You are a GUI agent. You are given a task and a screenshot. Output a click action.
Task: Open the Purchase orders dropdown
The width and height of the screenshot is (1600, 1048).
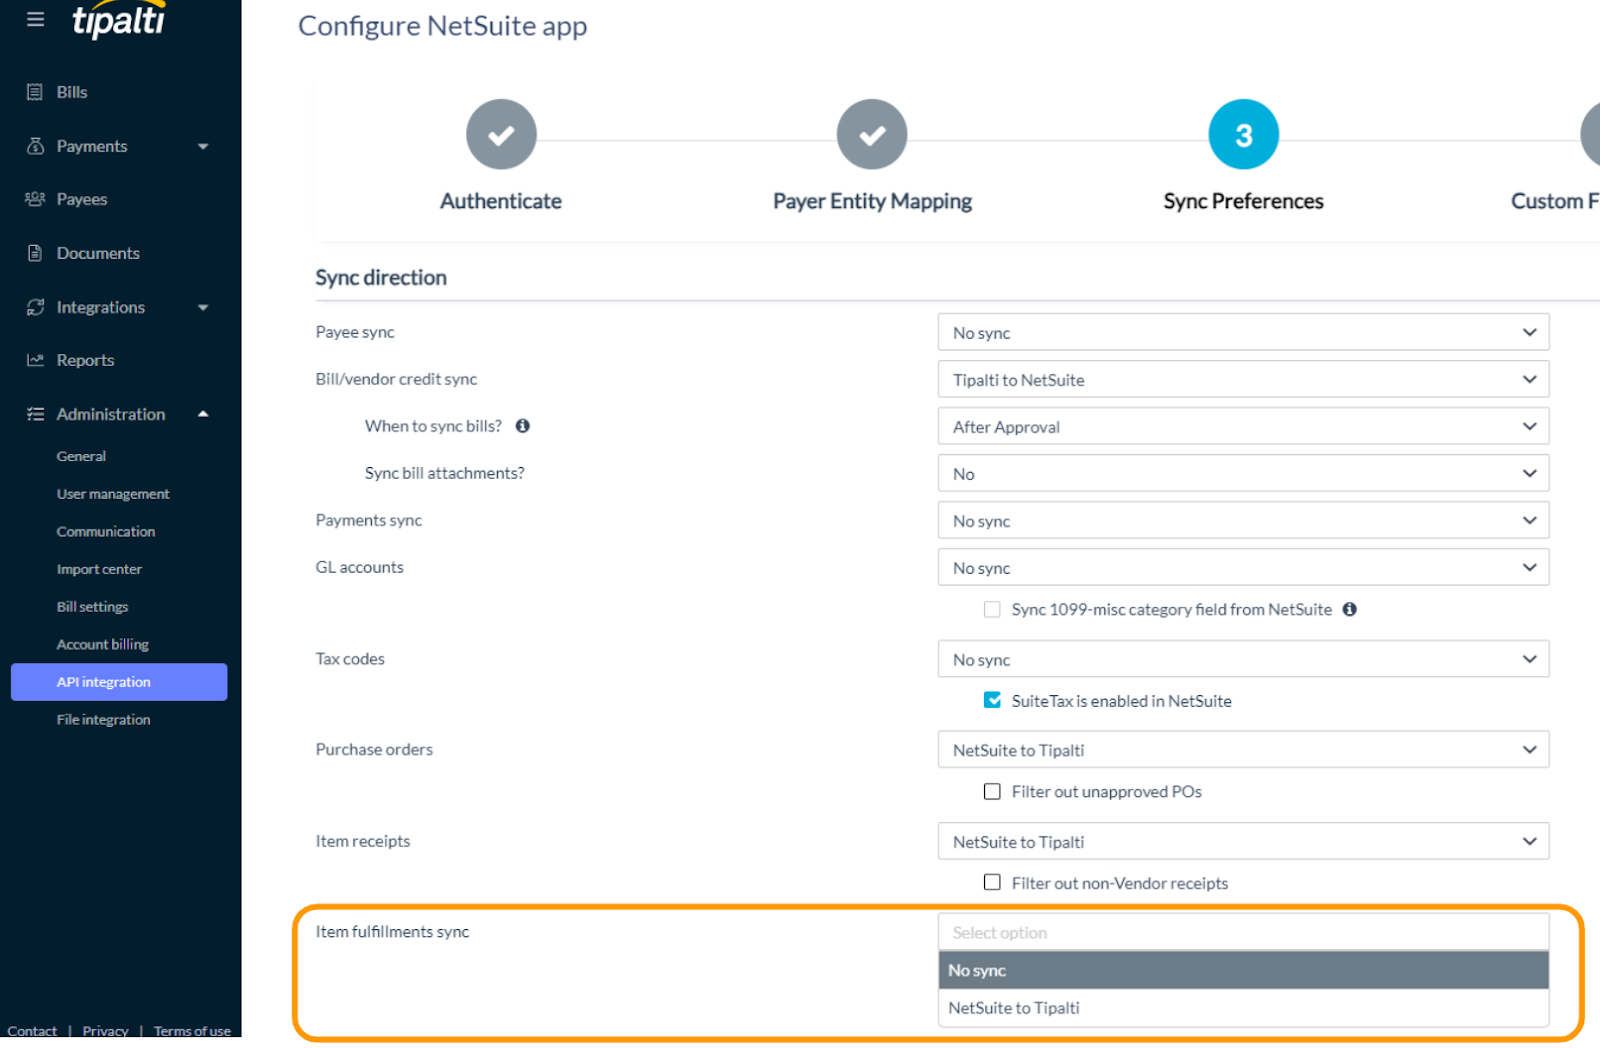[1243, 749]
